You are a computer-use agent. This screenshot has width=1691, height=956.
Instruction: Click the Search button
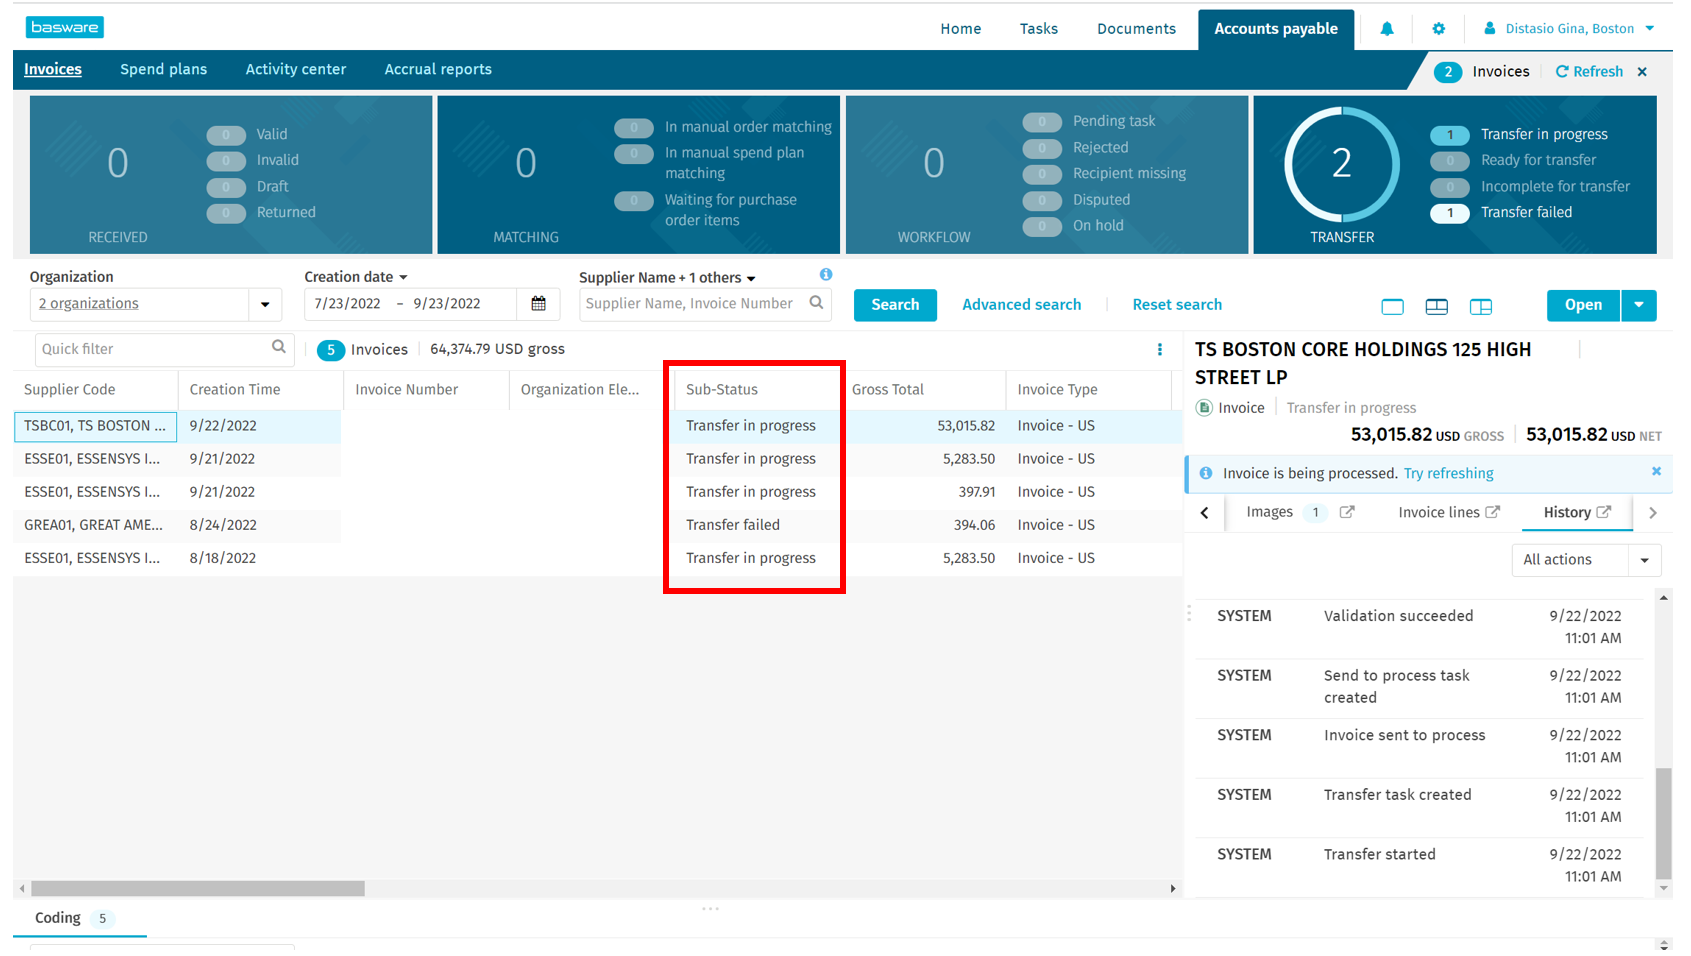click(894, 305)
